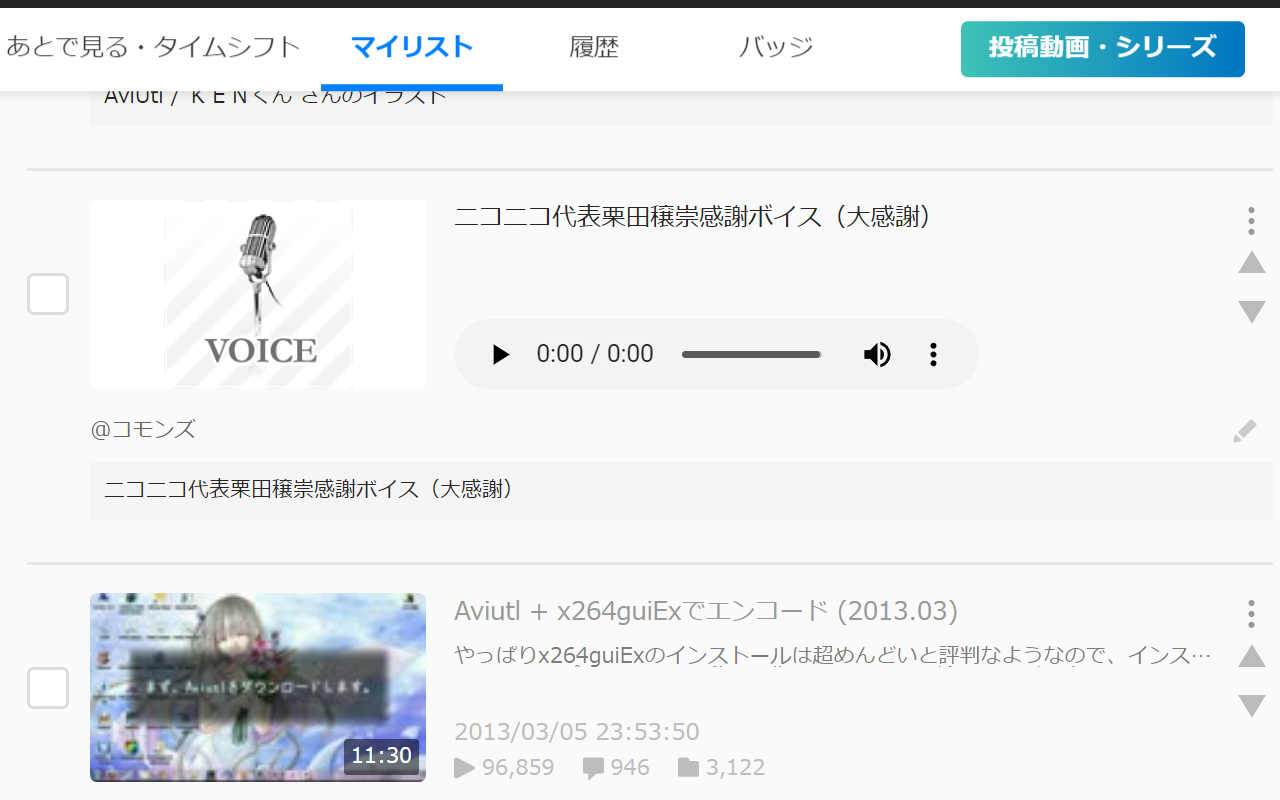Switch to the 履歴 tab
The image size is (1280, 800).
tap(594, 47)
